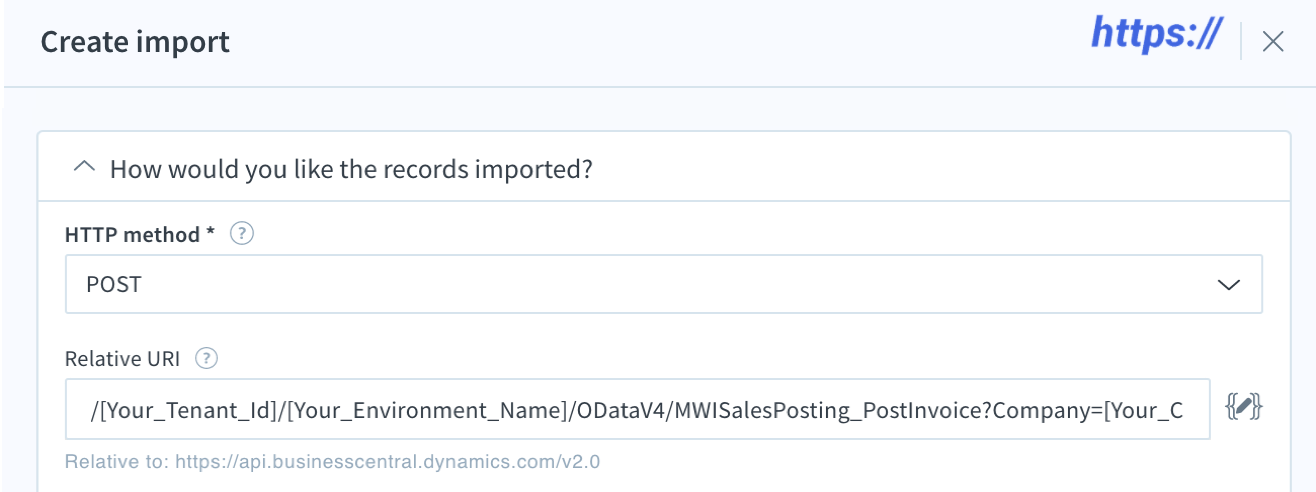Open help for HTTP method
The width and height of the screenshot is (1316, 492).
pyautogui.click(x=242, y=234)
